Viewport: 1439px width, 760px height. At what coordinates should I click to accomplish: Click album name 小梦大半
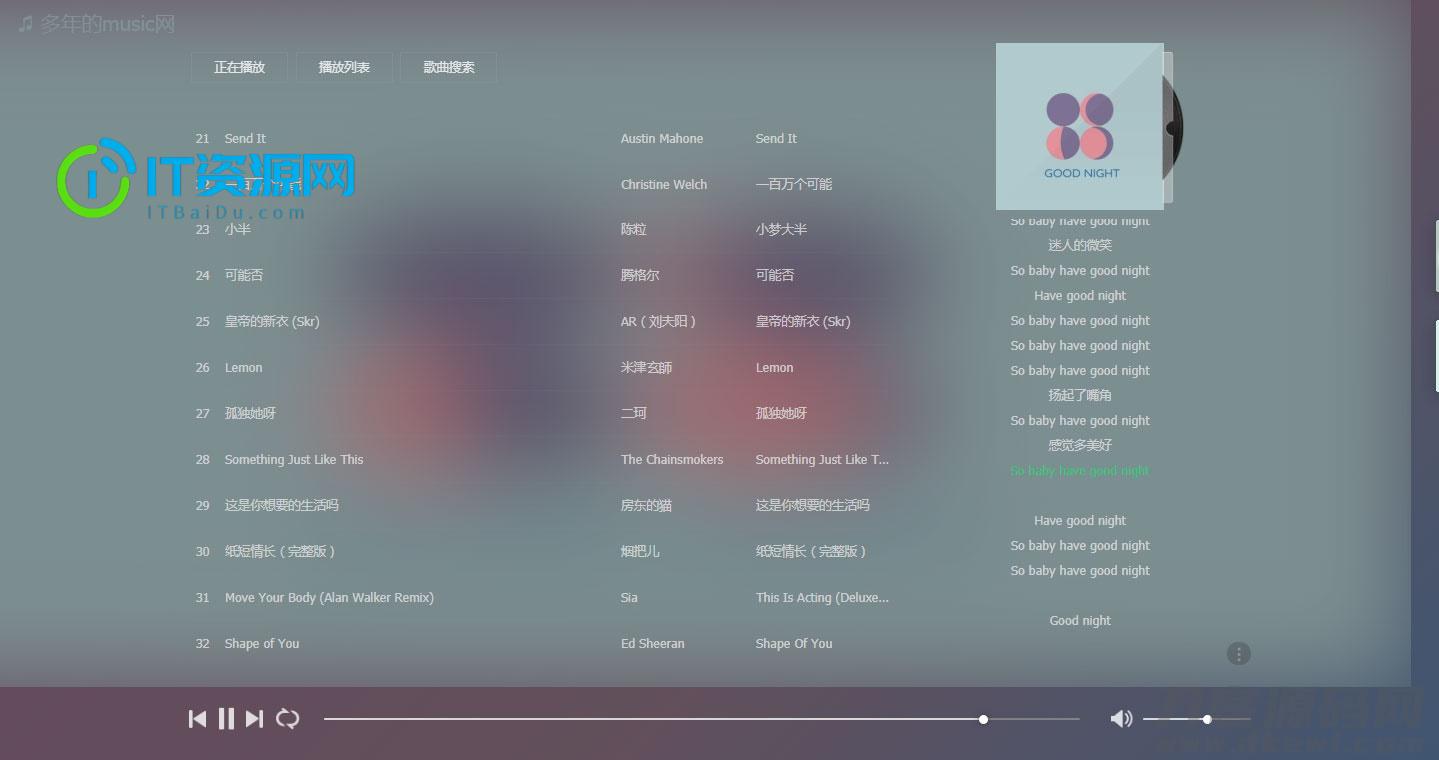tap(781, 230)
